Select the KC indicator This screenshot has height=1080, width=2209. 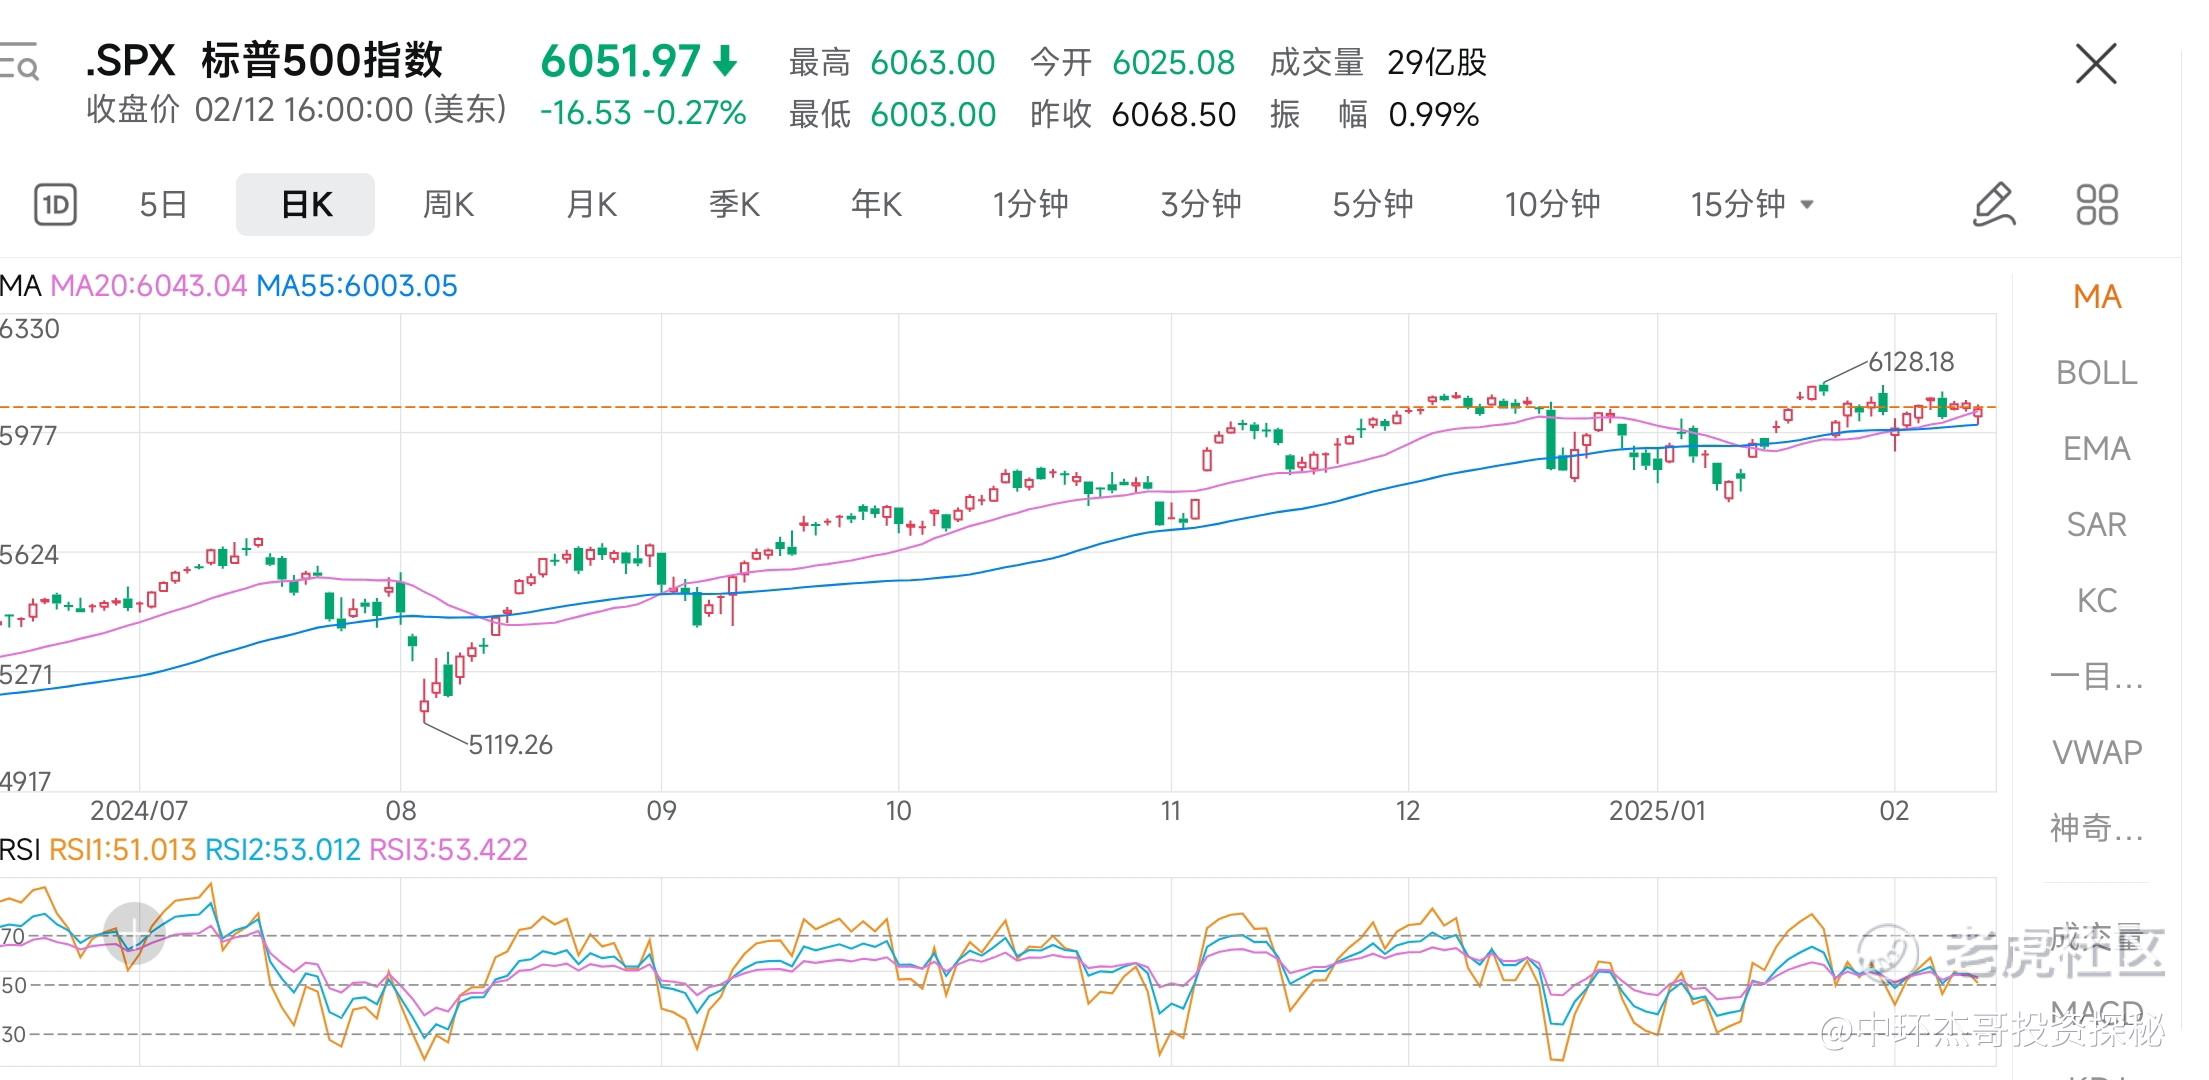click(x=2096, y=601)
